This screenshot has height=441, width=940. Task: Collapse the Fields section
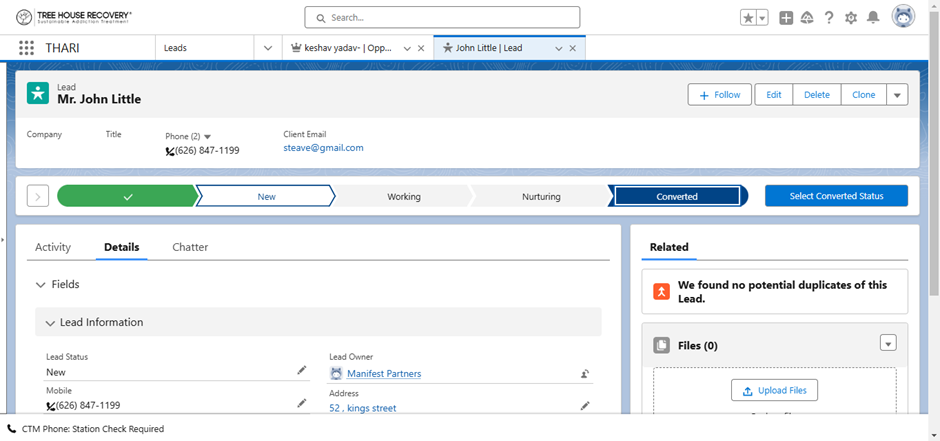[x=41, y=285]
